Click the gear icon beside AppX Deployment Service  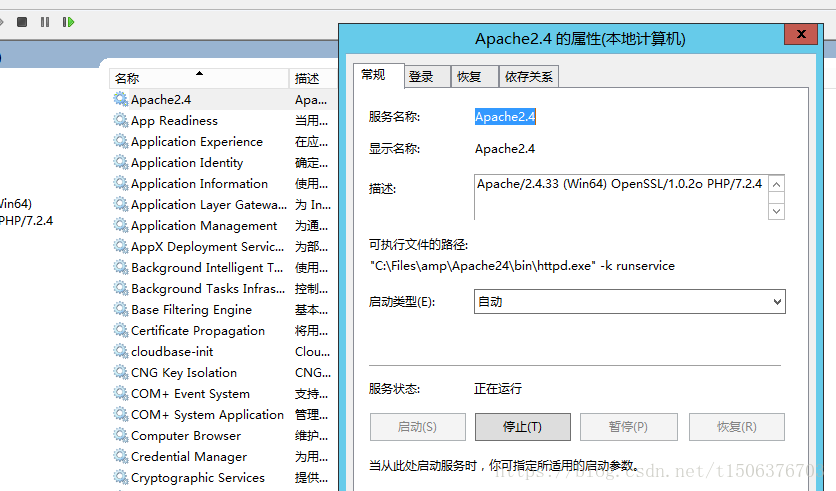(x=120, y=246)
